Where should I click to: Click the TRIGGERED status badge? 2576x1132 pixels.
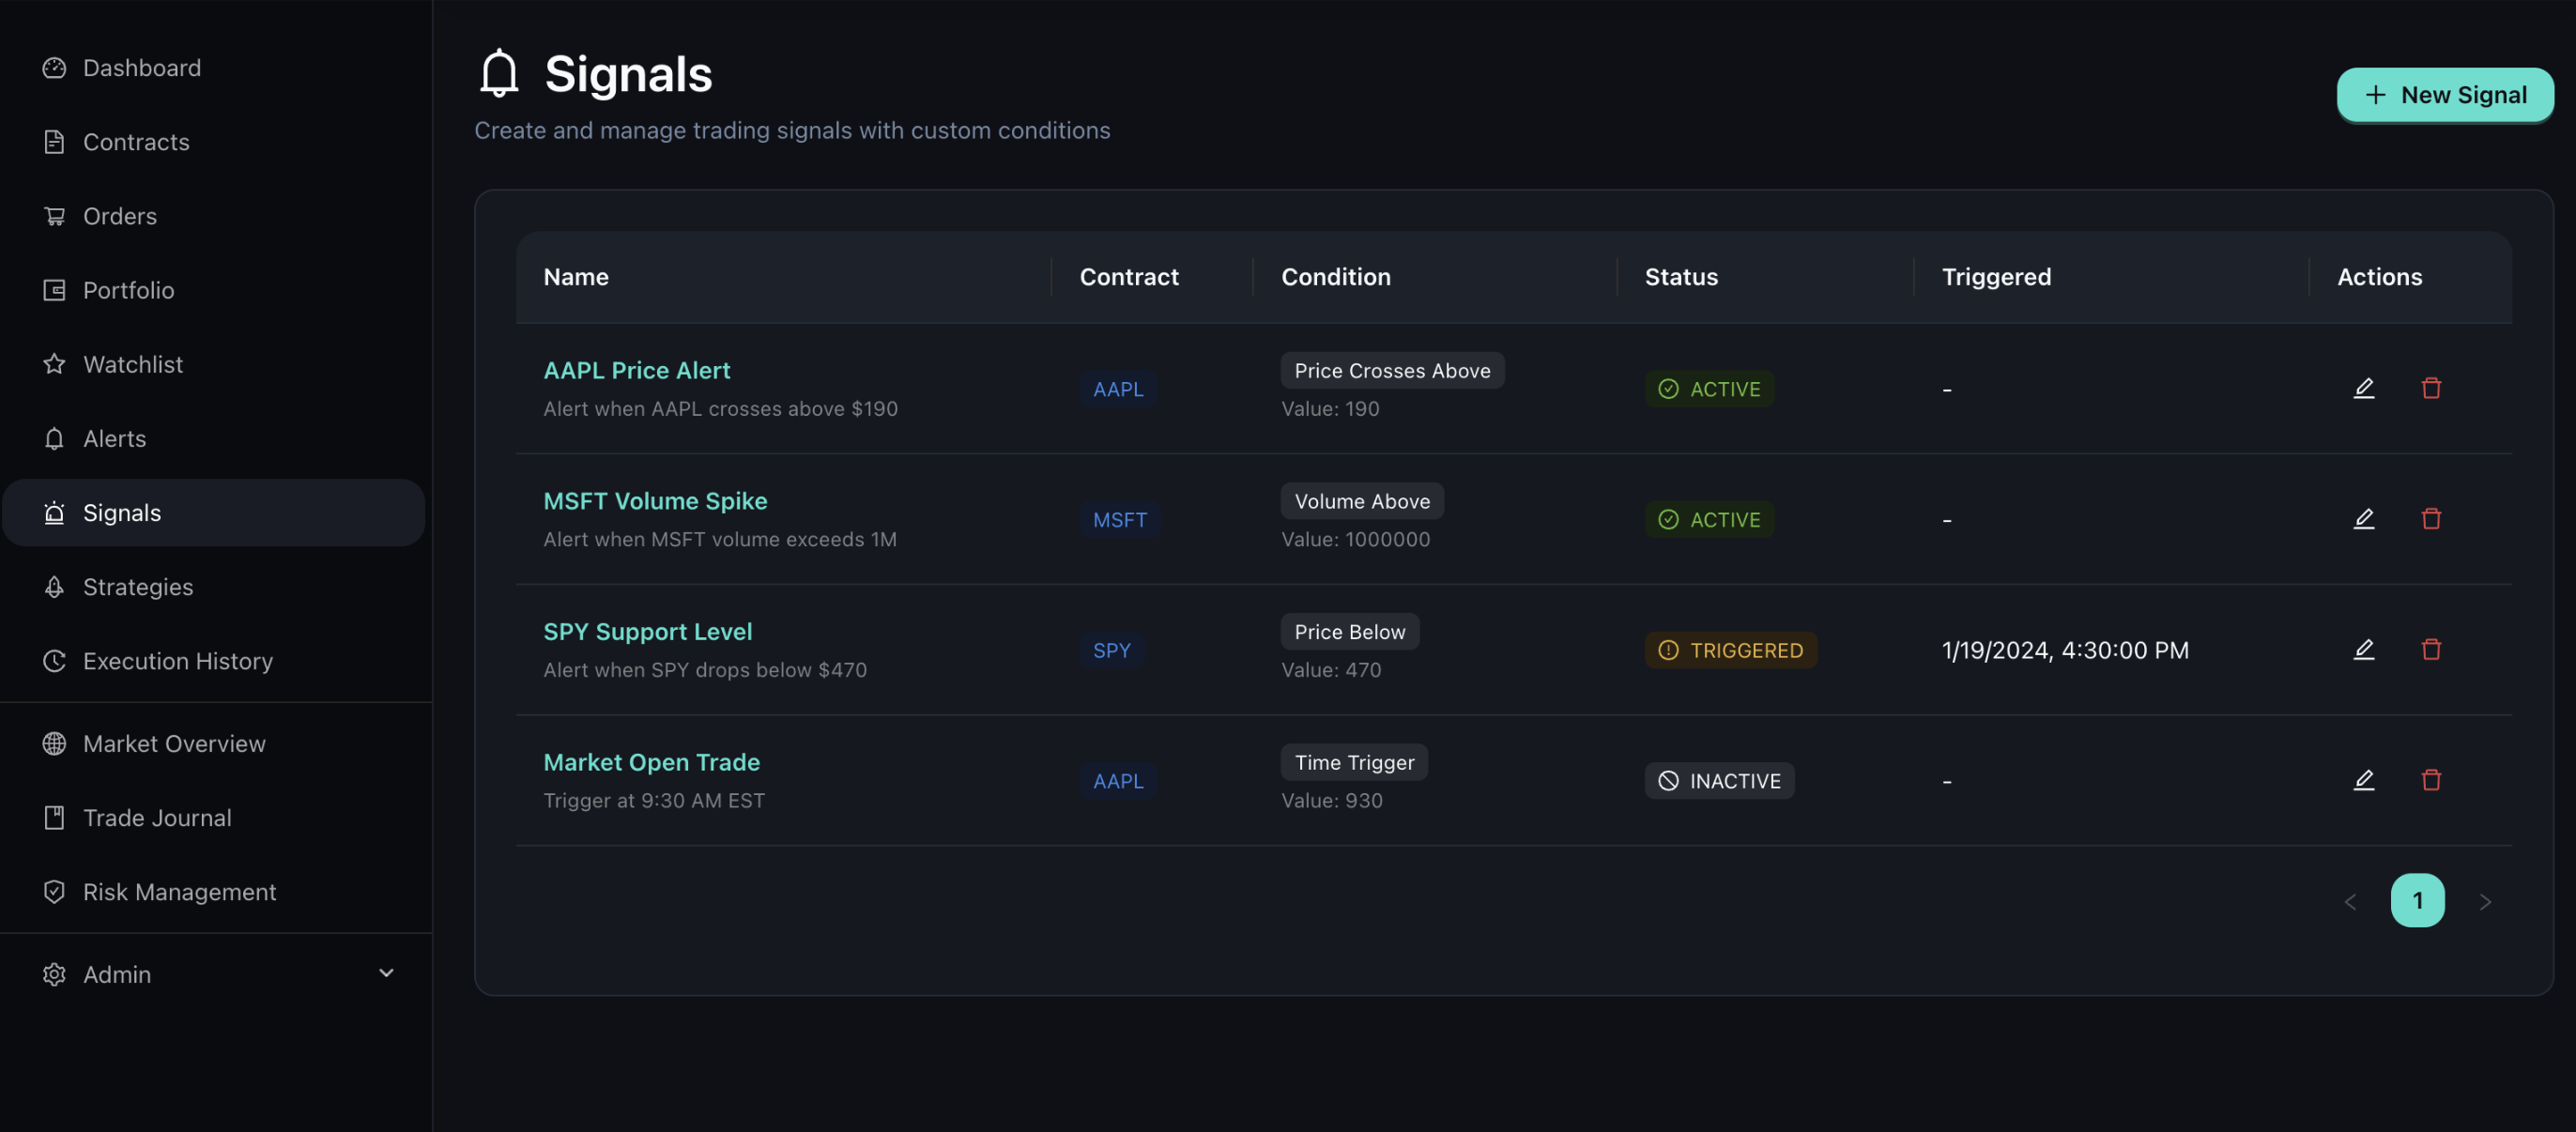pyautogui.click(x=1730, y=650)
